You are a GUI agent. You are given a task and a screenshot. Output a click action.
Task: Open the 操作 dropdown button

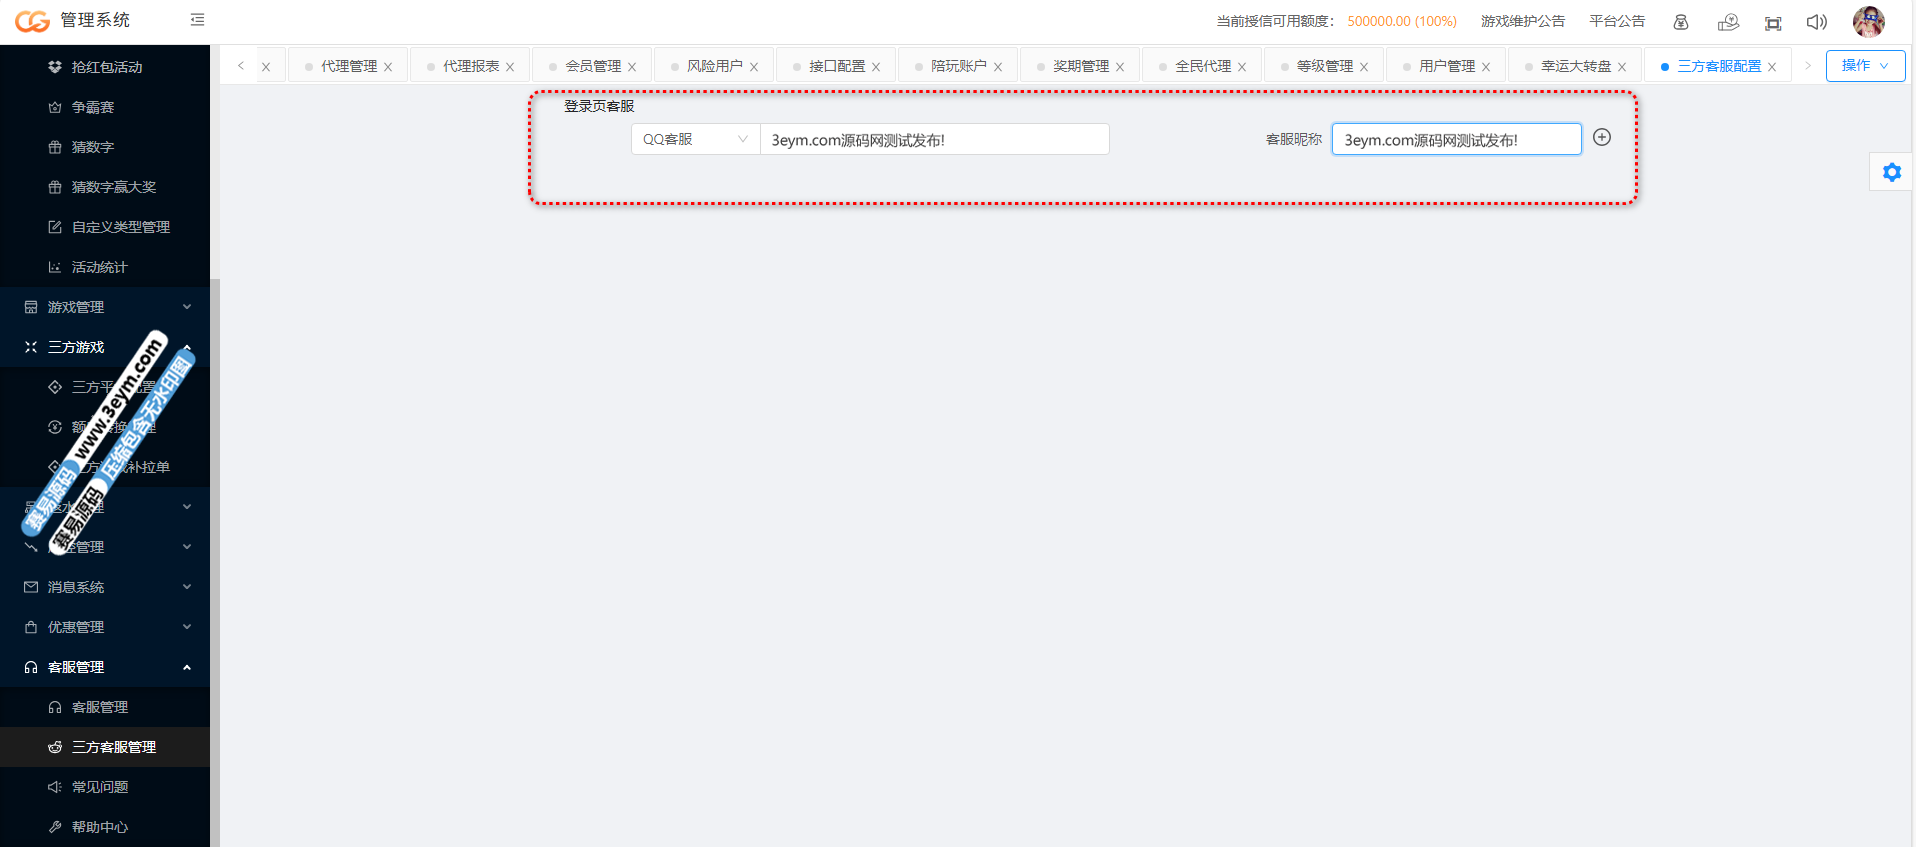[x=1865, y=66]
